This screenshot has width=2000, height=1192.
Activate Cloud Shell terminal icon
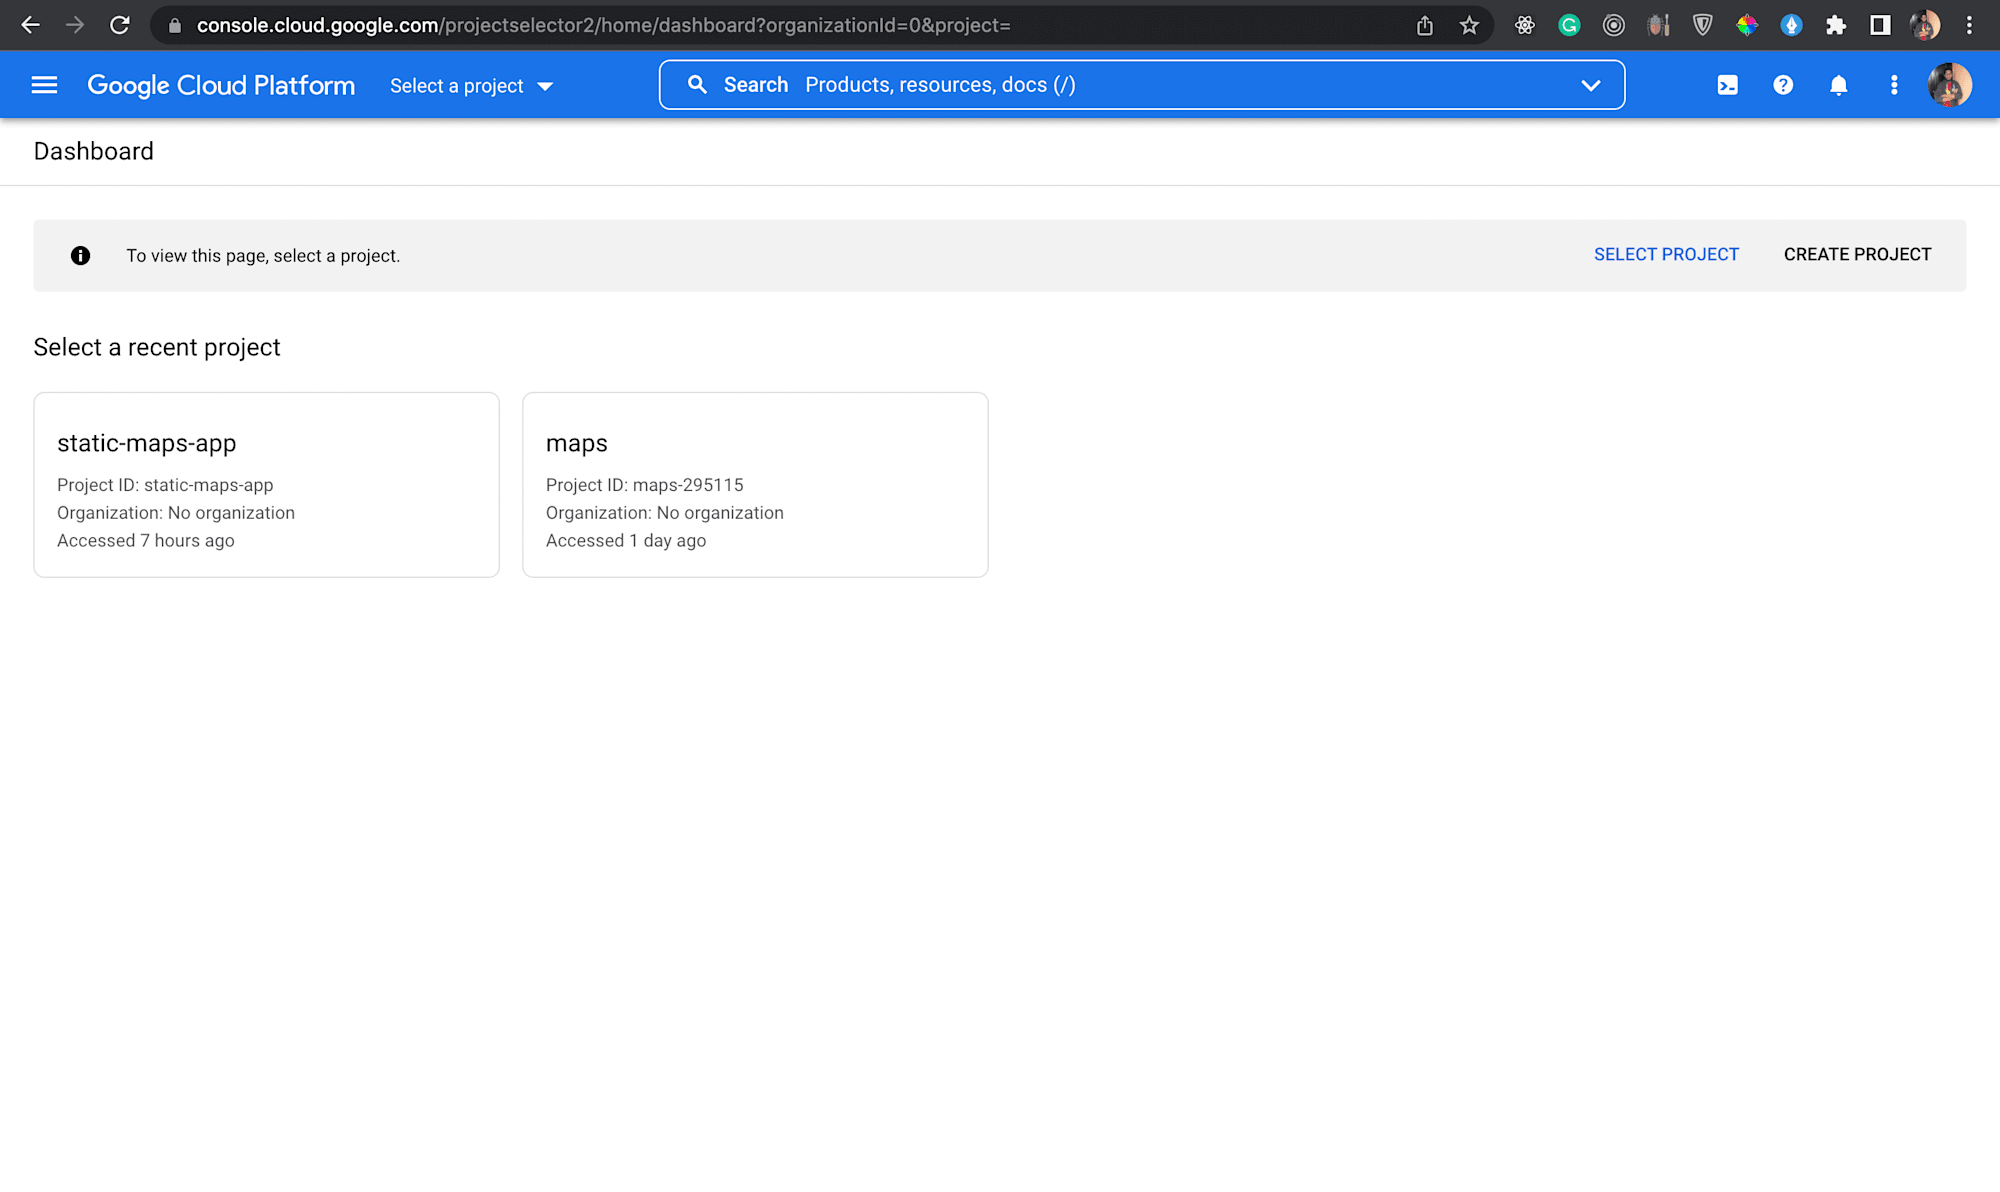tap(1727, 85)
